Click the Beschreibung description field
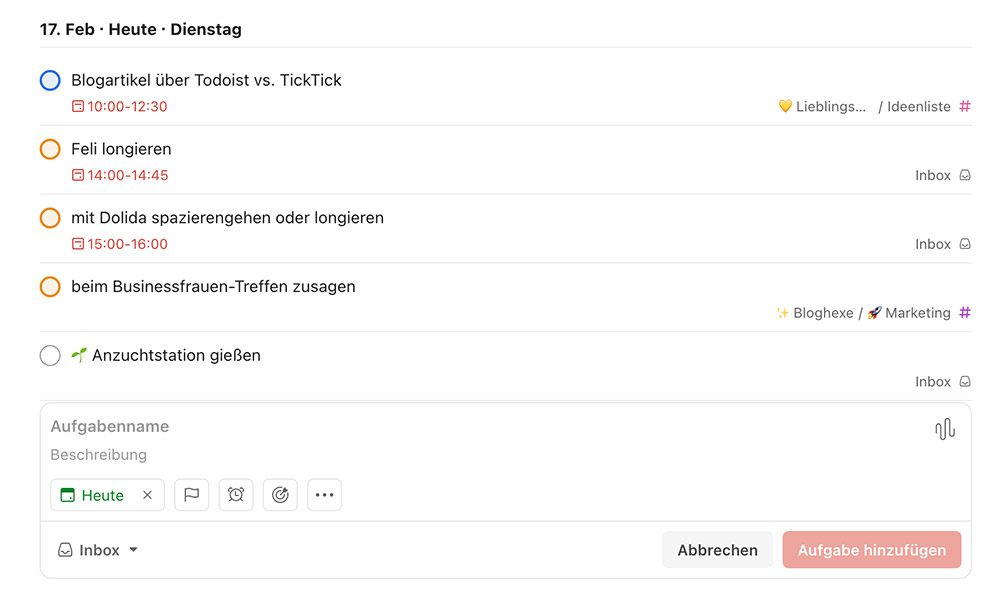The height and width of the screenshot is (605, 1000). point(99,455)
